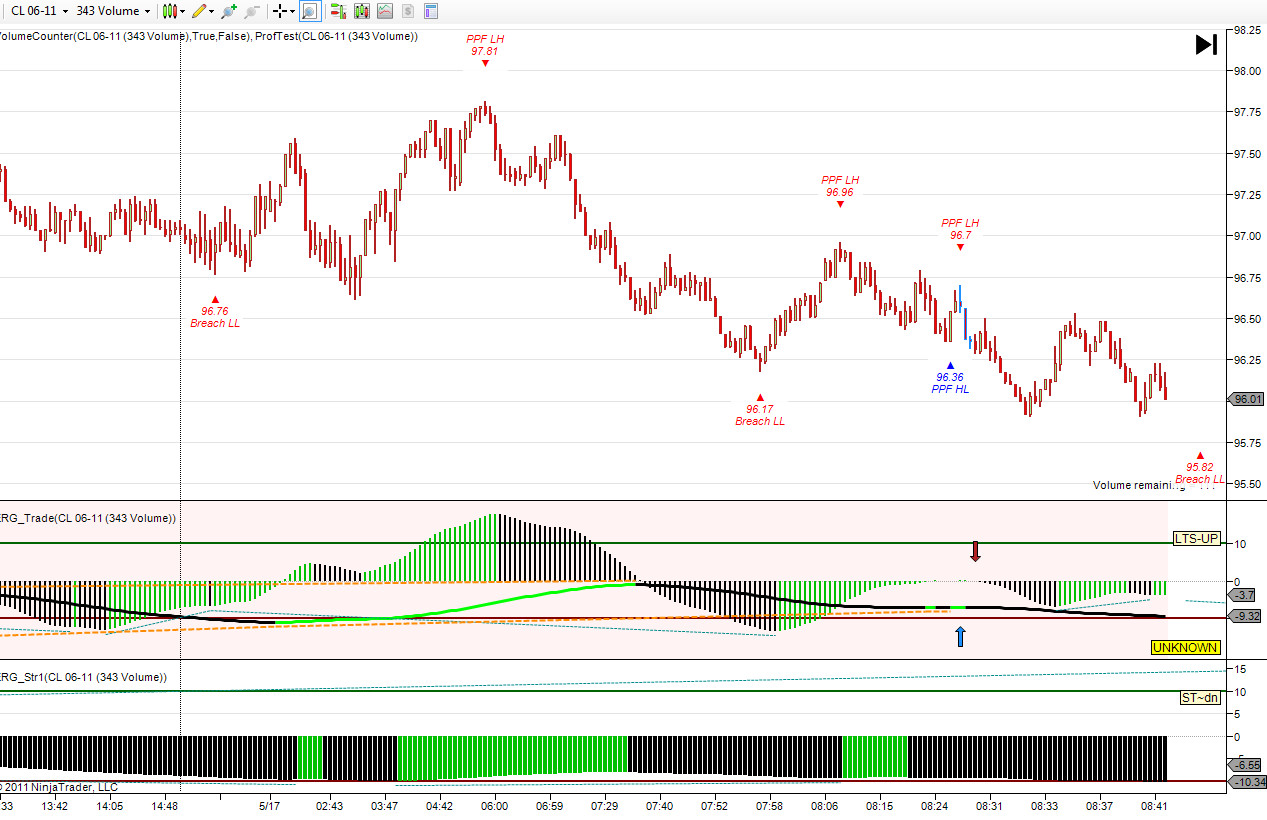Click the ERG_Trade panel title text

point(88,518)
